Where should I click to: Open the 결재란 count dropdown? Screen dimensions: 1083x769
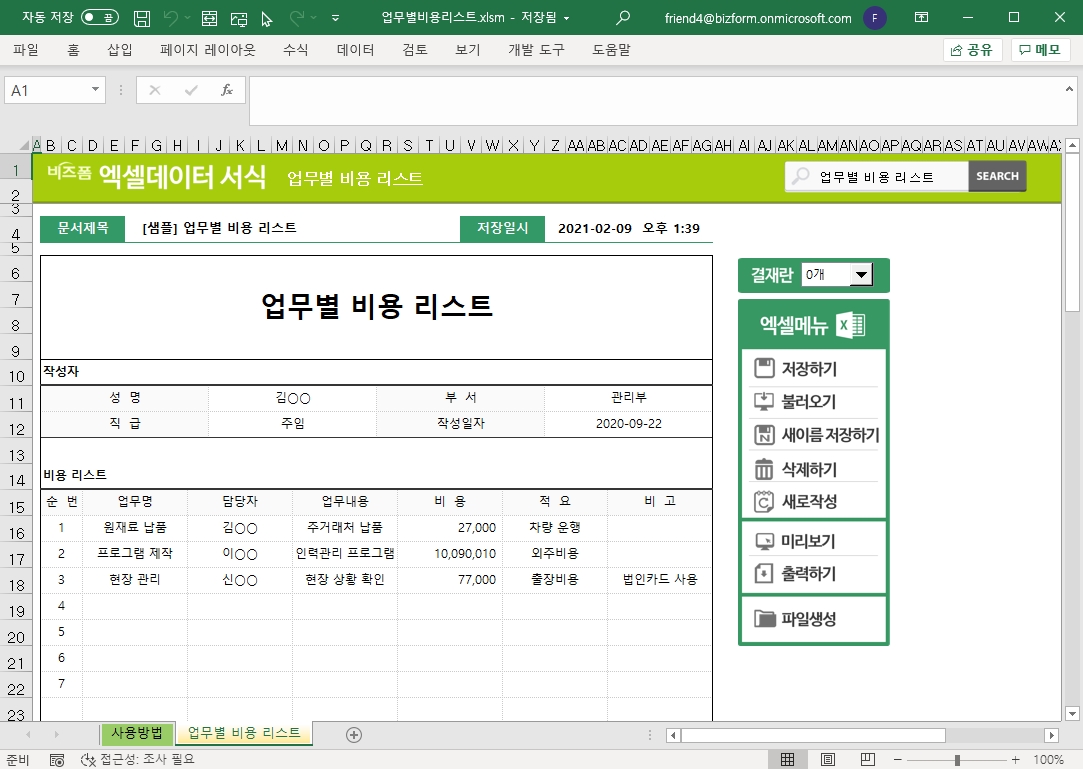point(860,275)
